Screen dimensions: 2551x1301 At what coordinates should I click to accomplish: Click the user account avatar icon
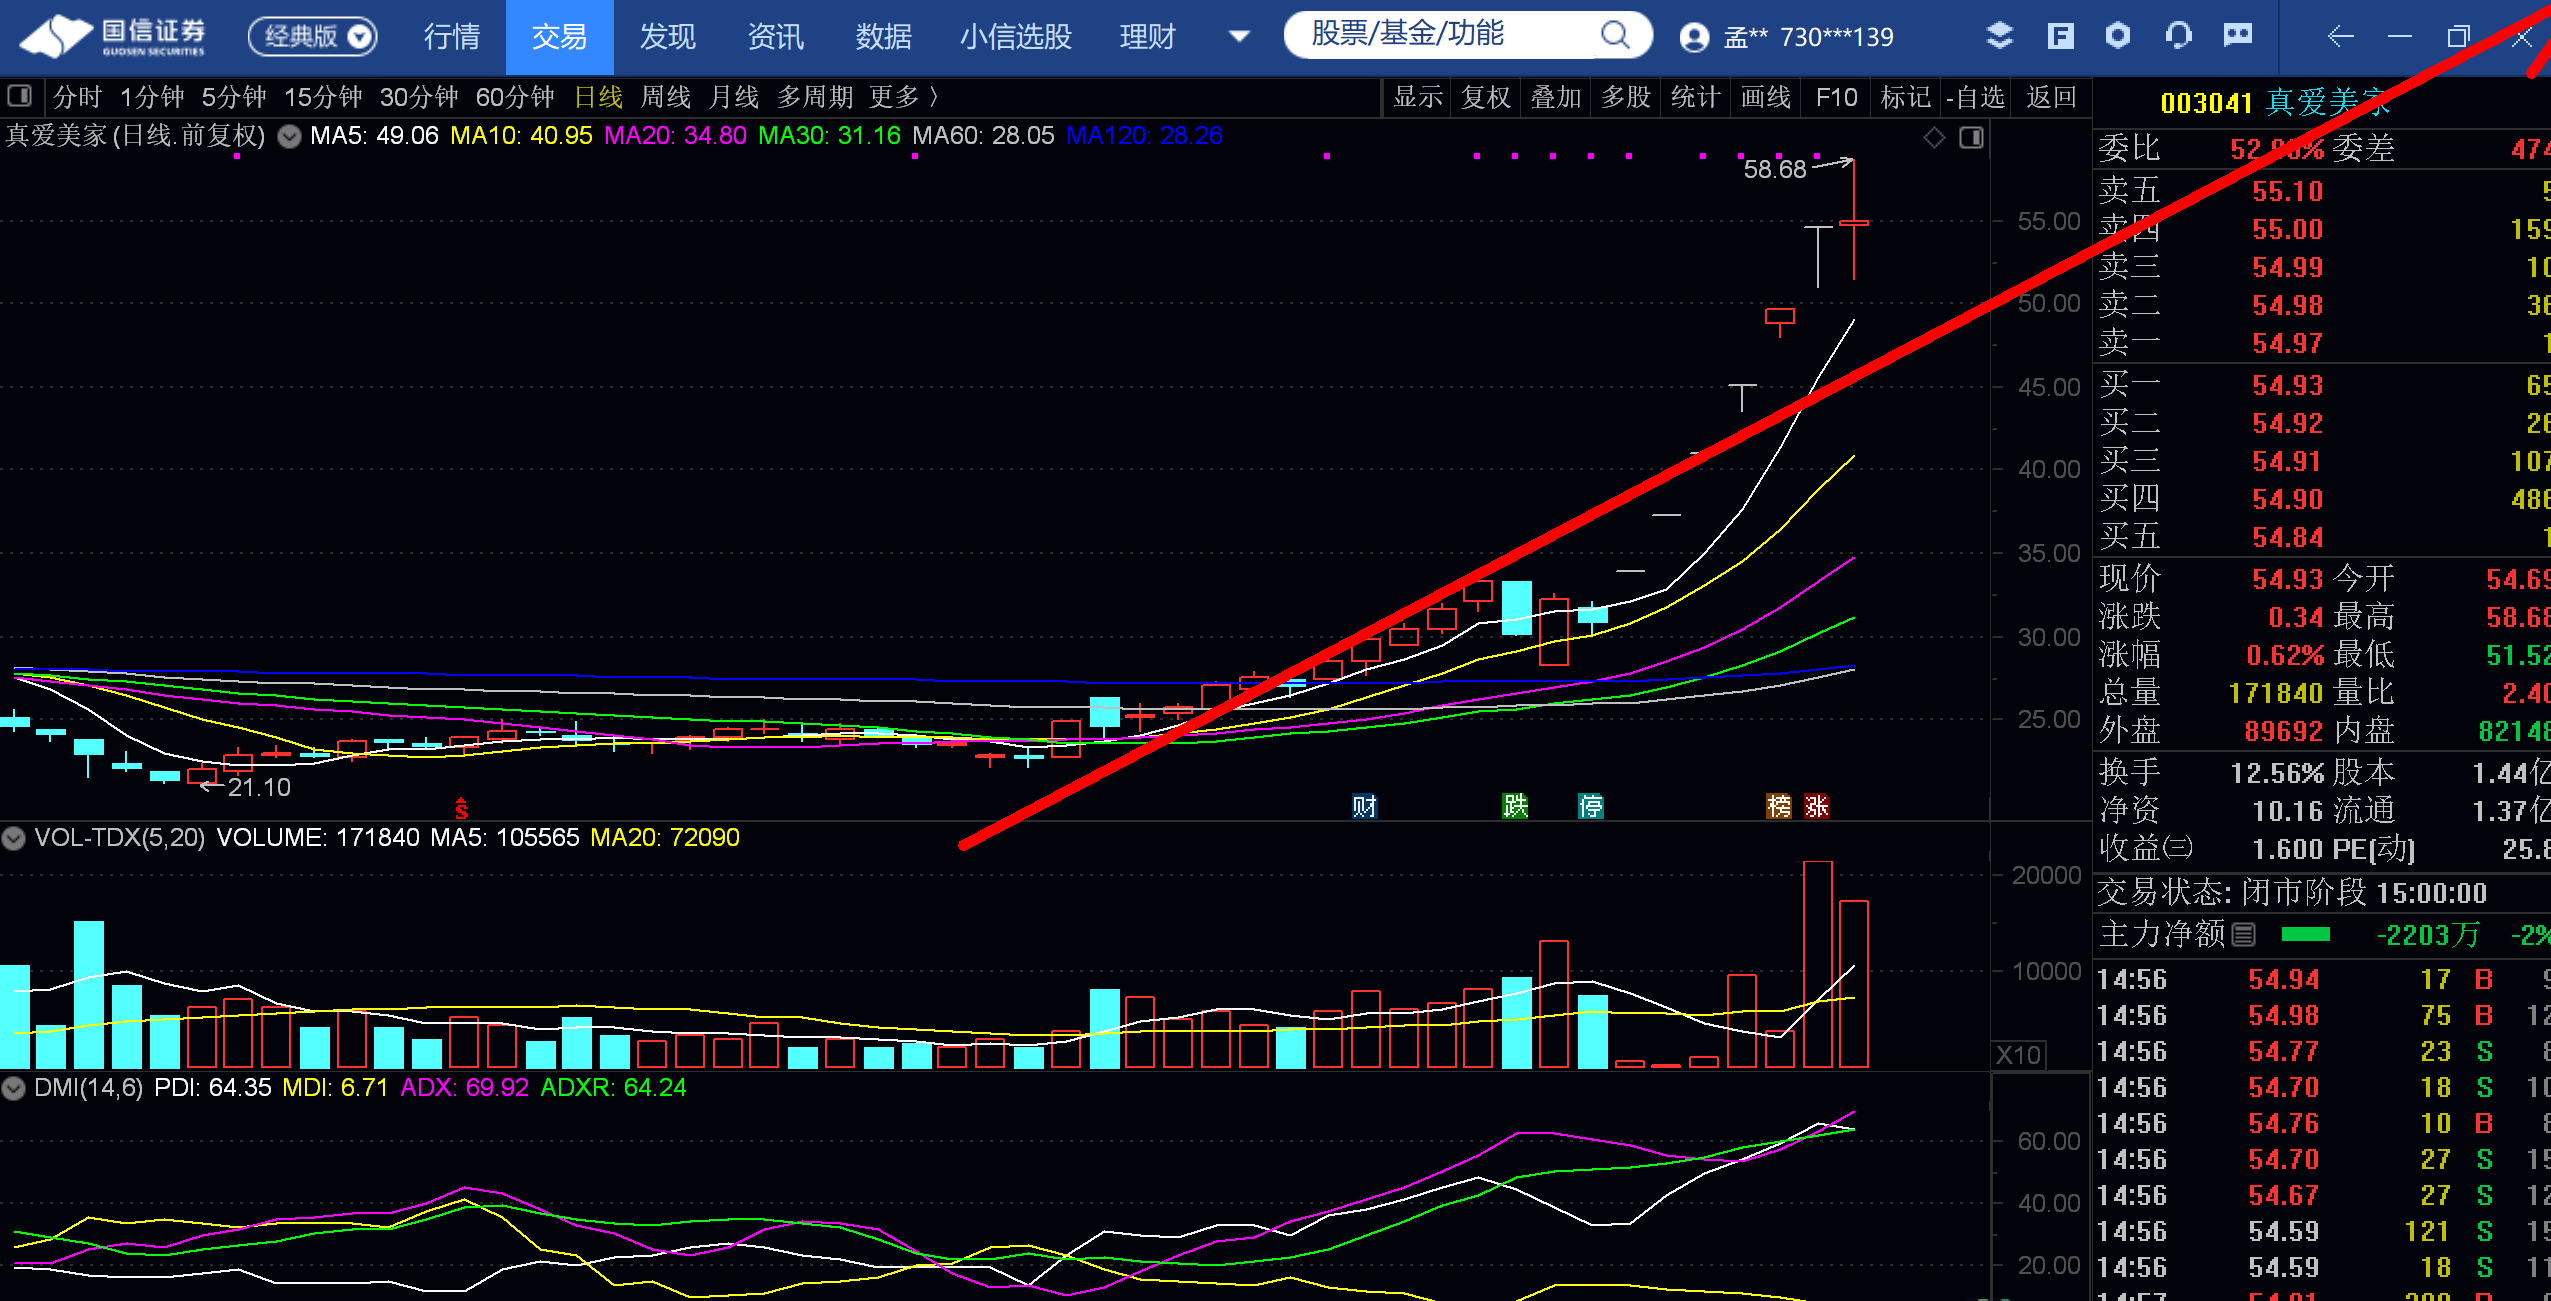coord(1694,38)
